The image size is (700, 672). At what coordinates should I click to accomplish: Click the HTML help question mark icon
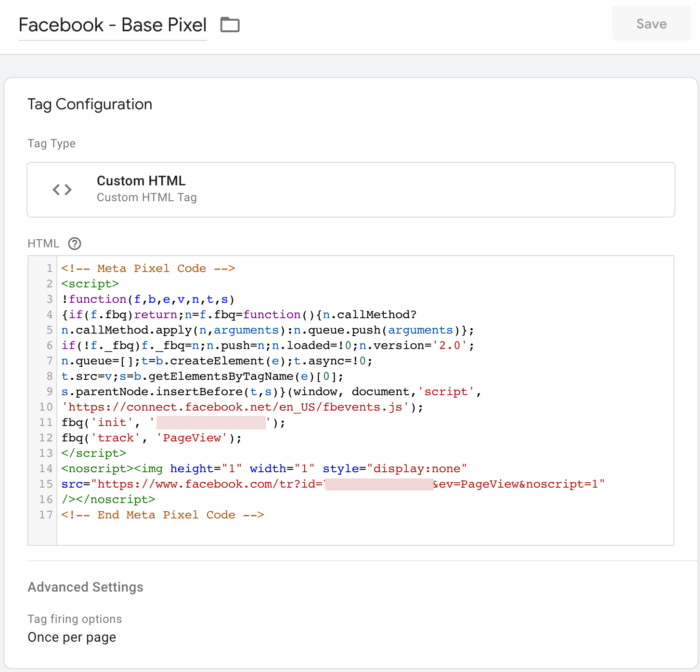tap(75, 244)
